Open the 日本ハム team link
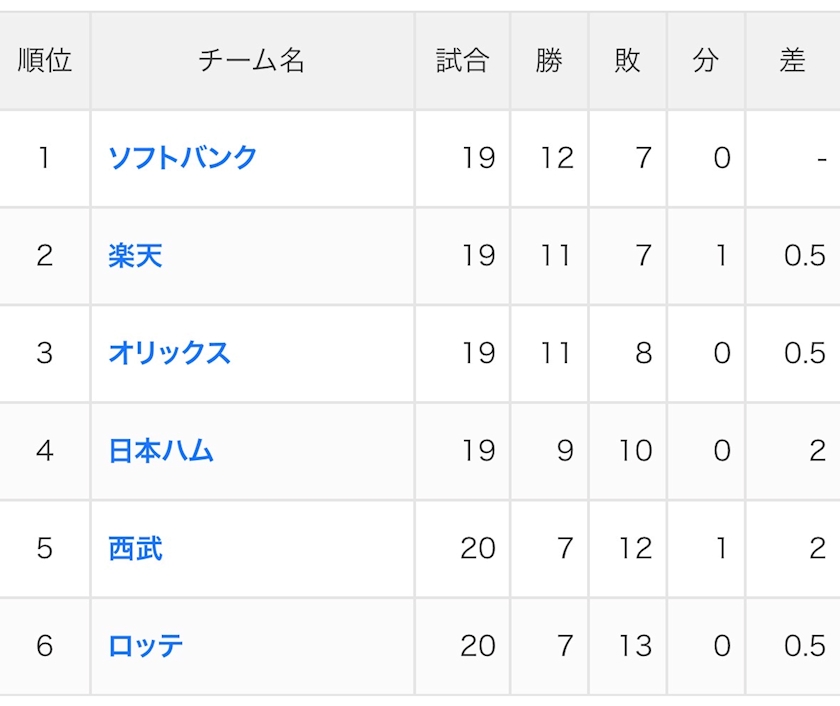 click(161, 450)
